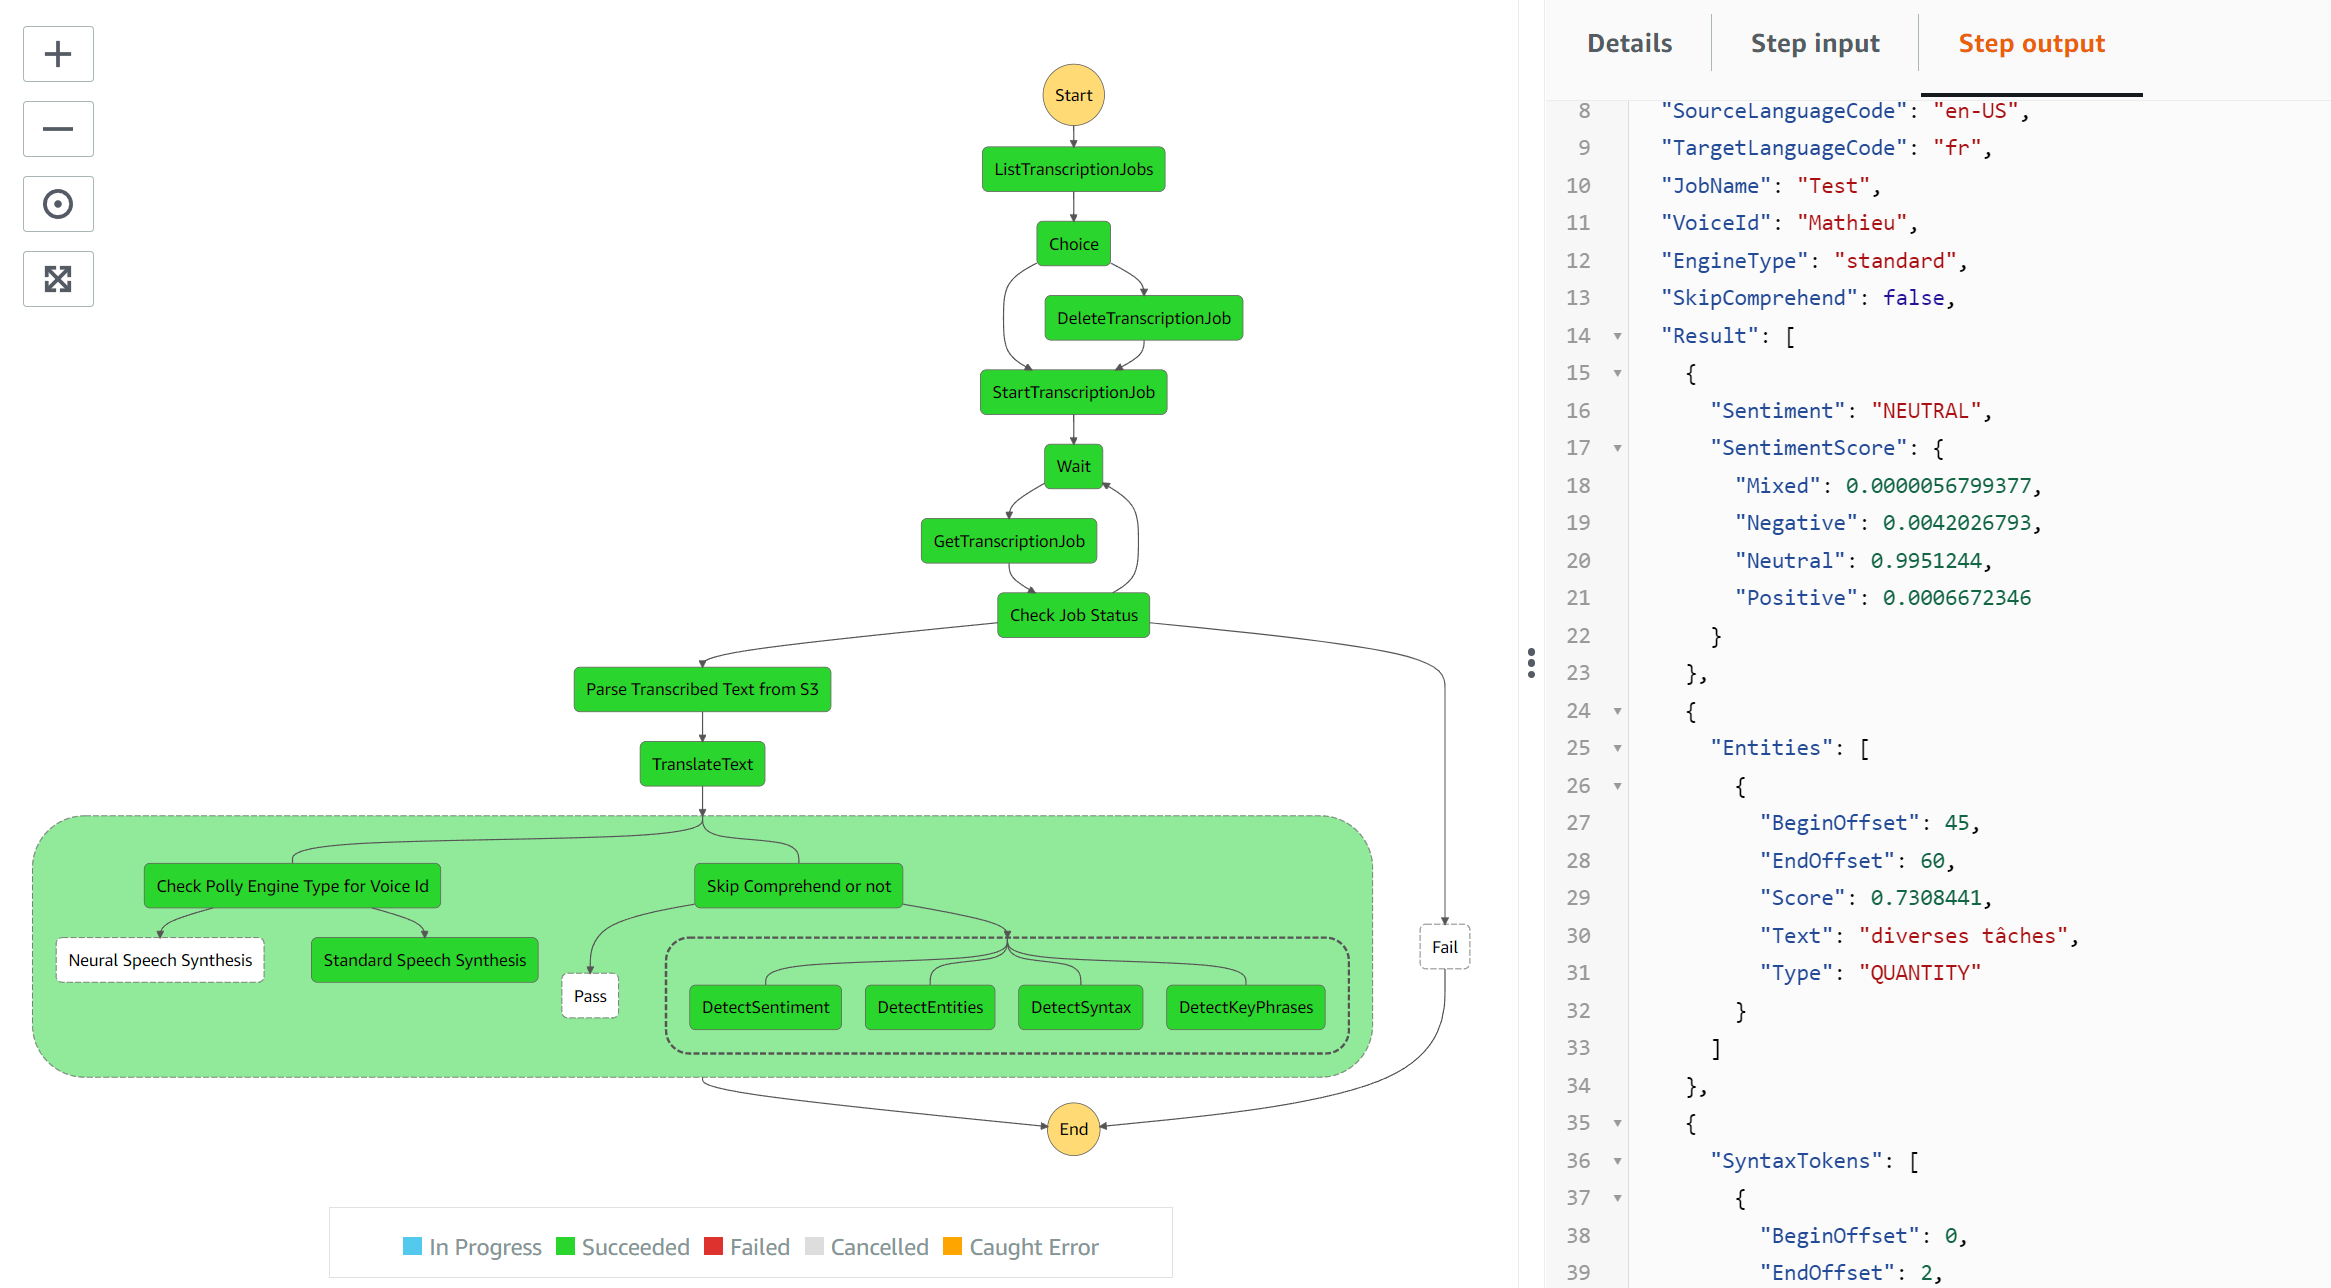Viewport: 2331px width, 1288px height.
Task: Click the zoom in plus icon
Action: click(58, 54)
